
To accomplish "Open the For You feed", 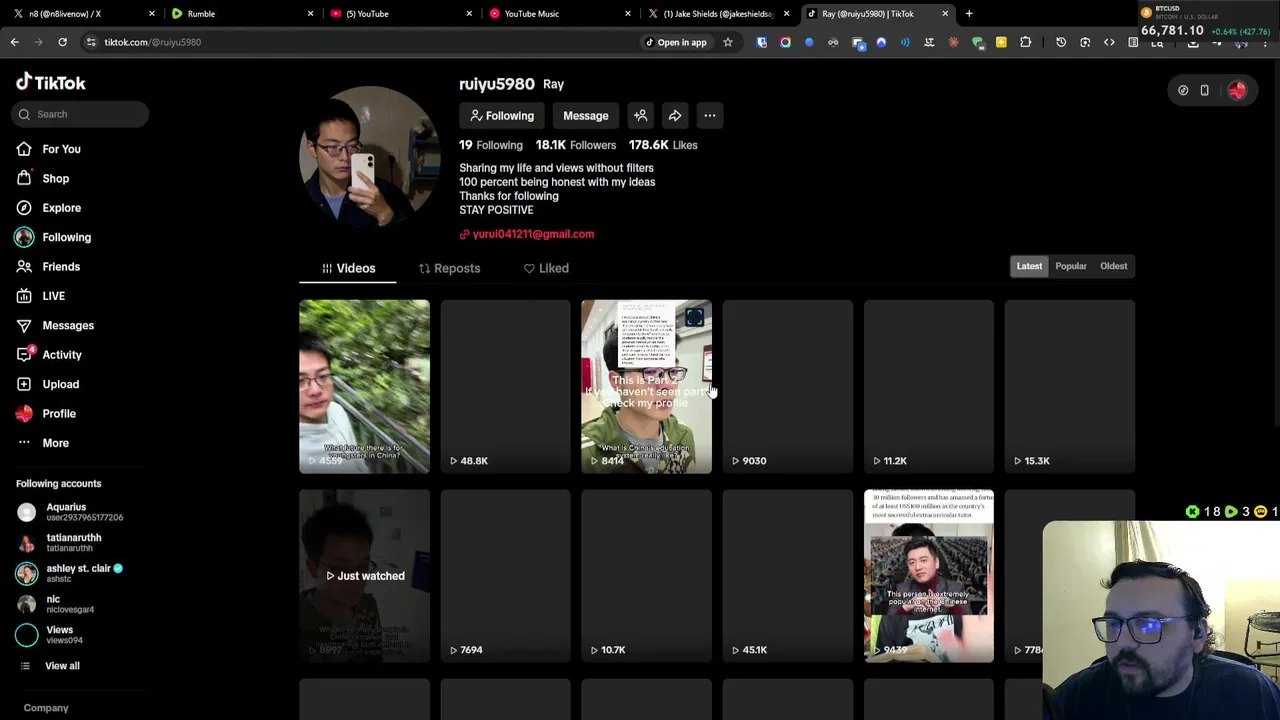I will coord(61,149).
